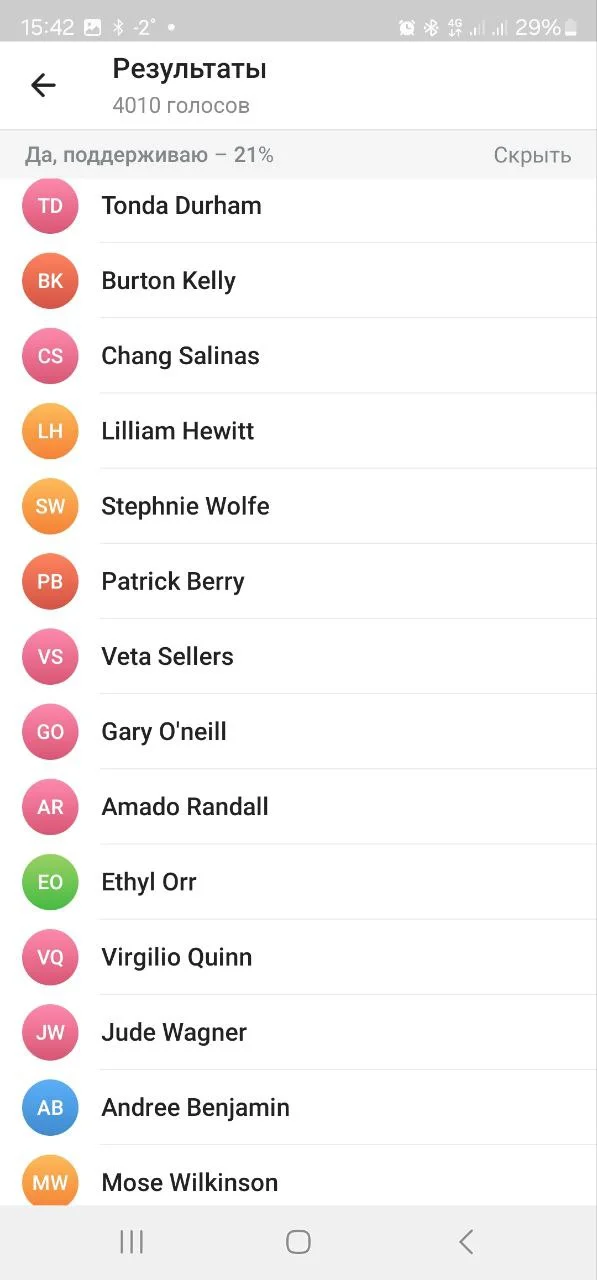Select the green EO avatar circle
597x1280 pixels.
(x=50, y=882)
